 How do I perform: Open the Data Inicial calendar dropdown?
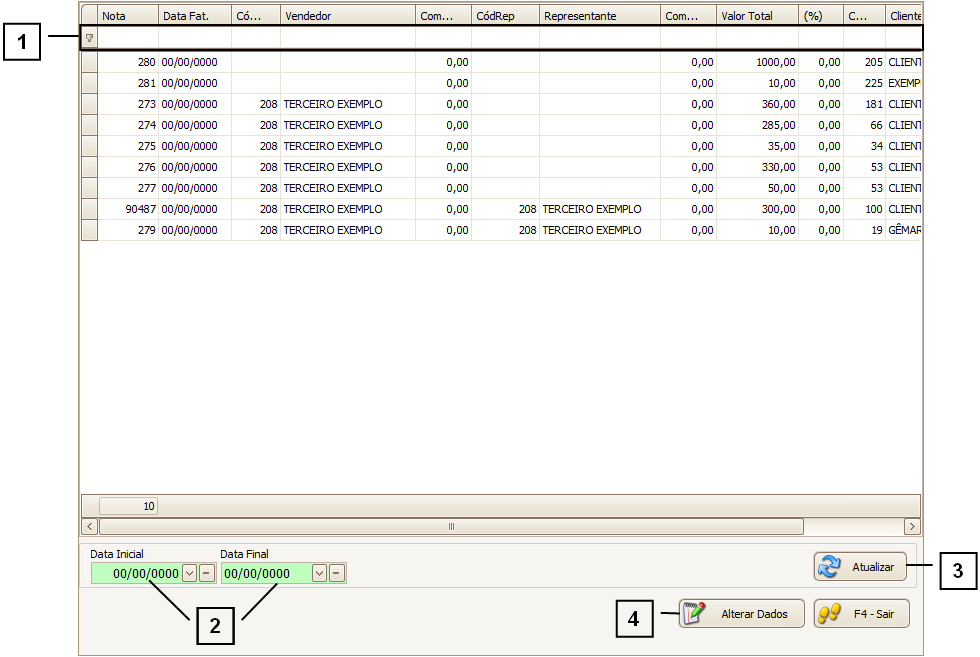pos(189,573)
